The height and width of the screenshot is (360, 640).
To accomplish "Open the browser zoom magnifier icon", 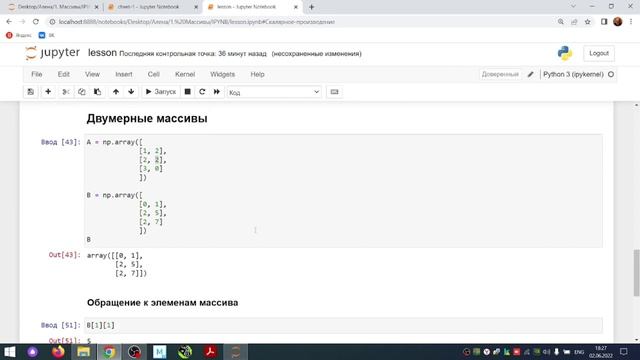I will click(x=561, y=22).
